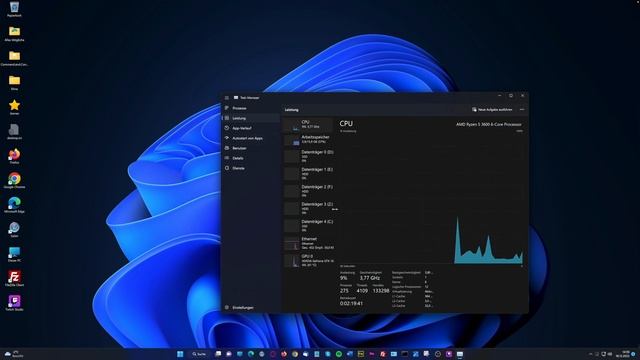Select Datenträger 1 (E:) entry
Screen dimensions: 640x360
click(309, 173)
